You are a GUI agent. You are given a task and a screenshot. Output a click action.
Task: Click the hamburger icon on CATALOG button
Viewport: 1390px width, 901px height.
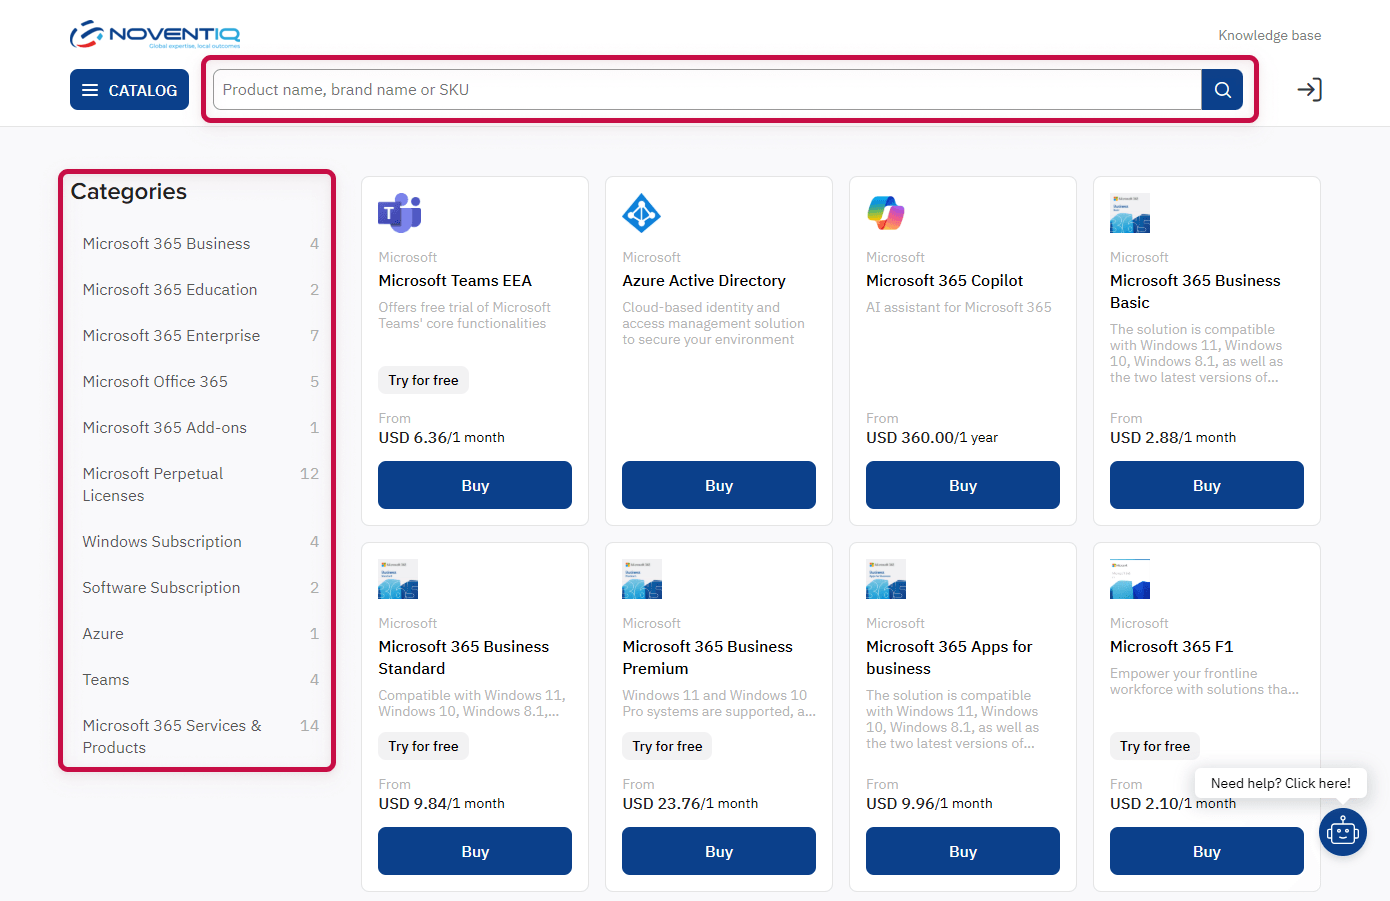[x=95, y=89]
